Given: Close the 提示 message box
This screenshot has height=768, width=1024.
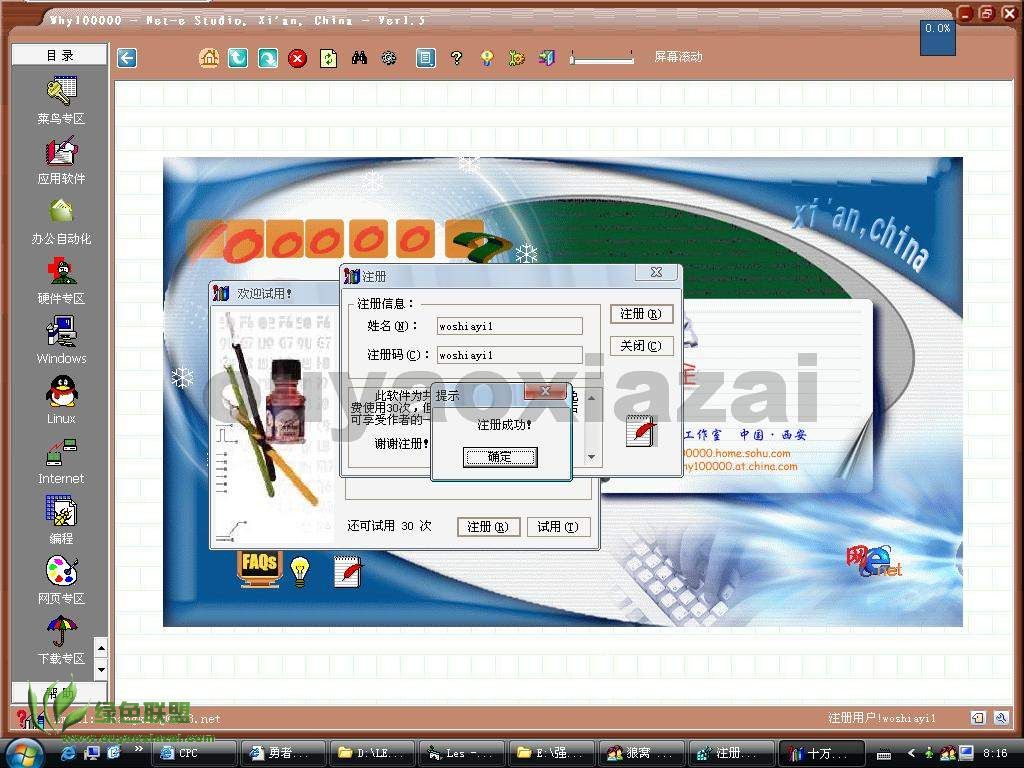Looking at the screenshot, I should pyautogui.click(x=545, y=391).
